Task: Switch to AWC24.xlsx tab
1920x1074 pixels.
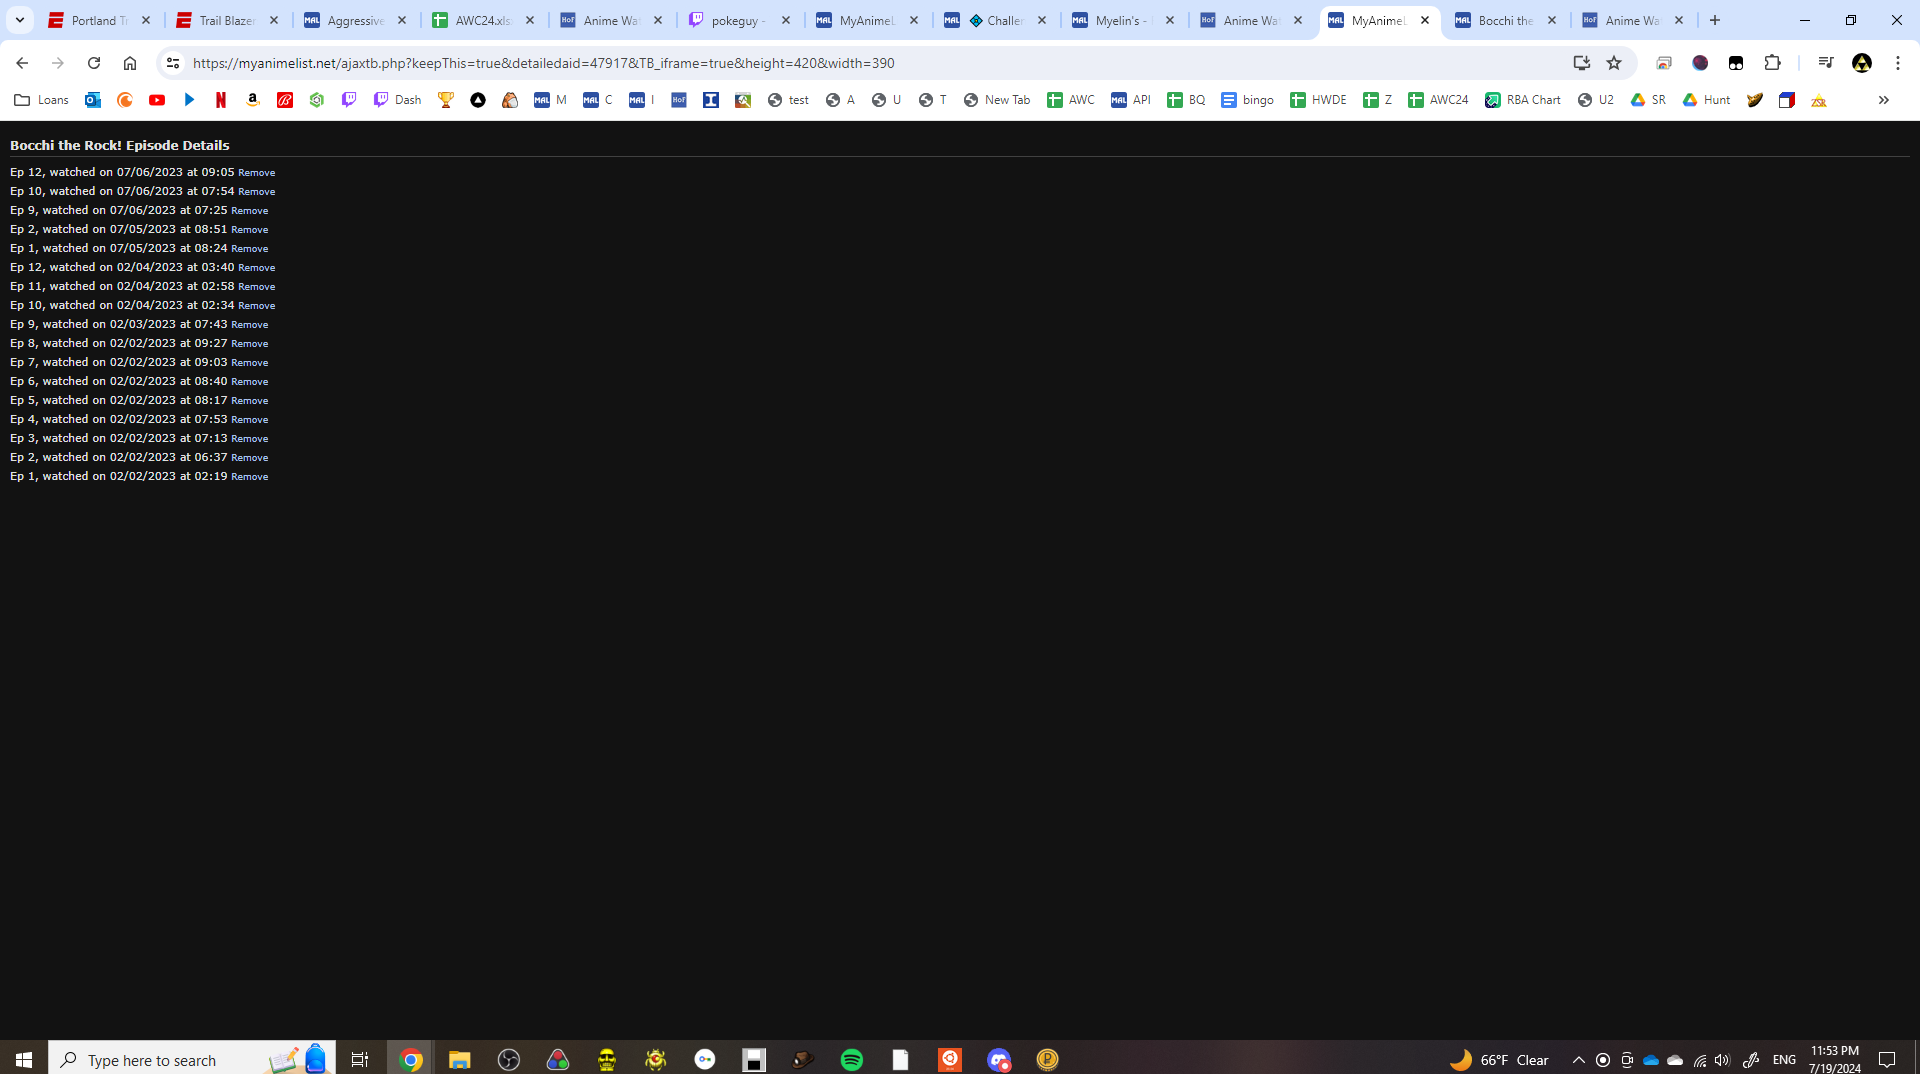Action: click(484, 20)
